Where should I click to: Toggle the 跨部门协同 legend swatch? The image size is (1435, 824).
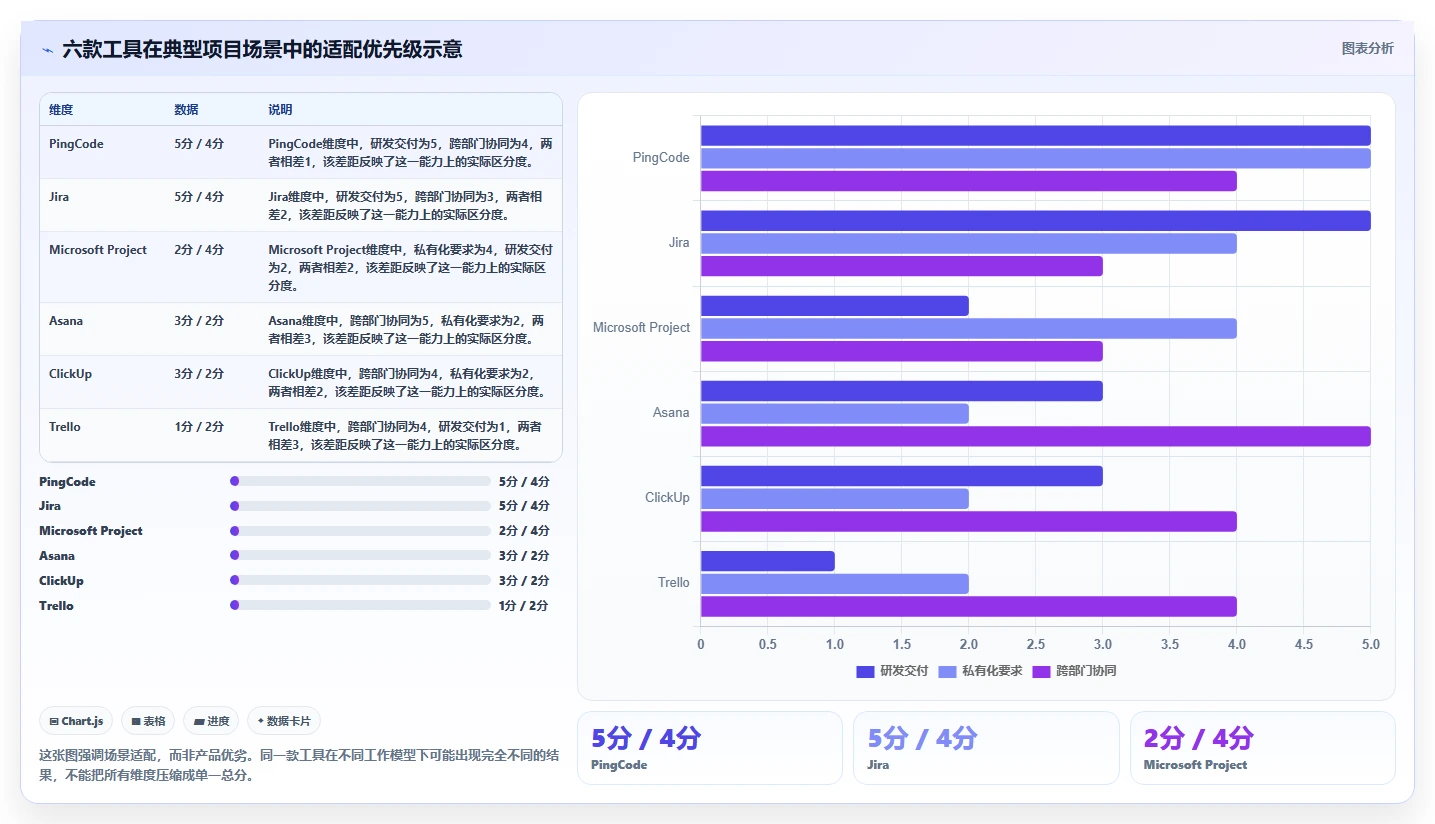point(1041,671)
